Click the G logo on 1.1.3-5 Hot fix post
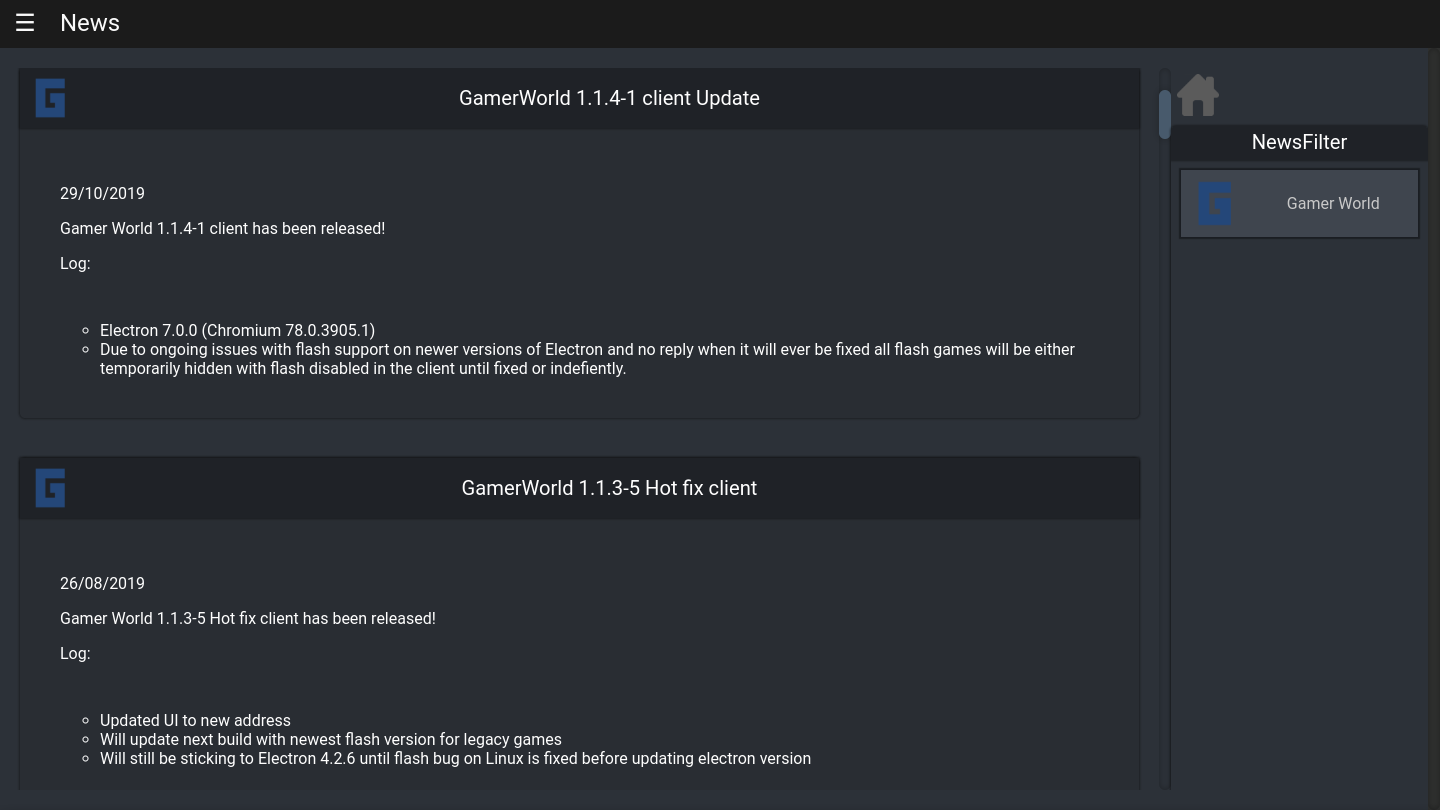Screen dimensions: 1440x810 [x=50, y=488]
